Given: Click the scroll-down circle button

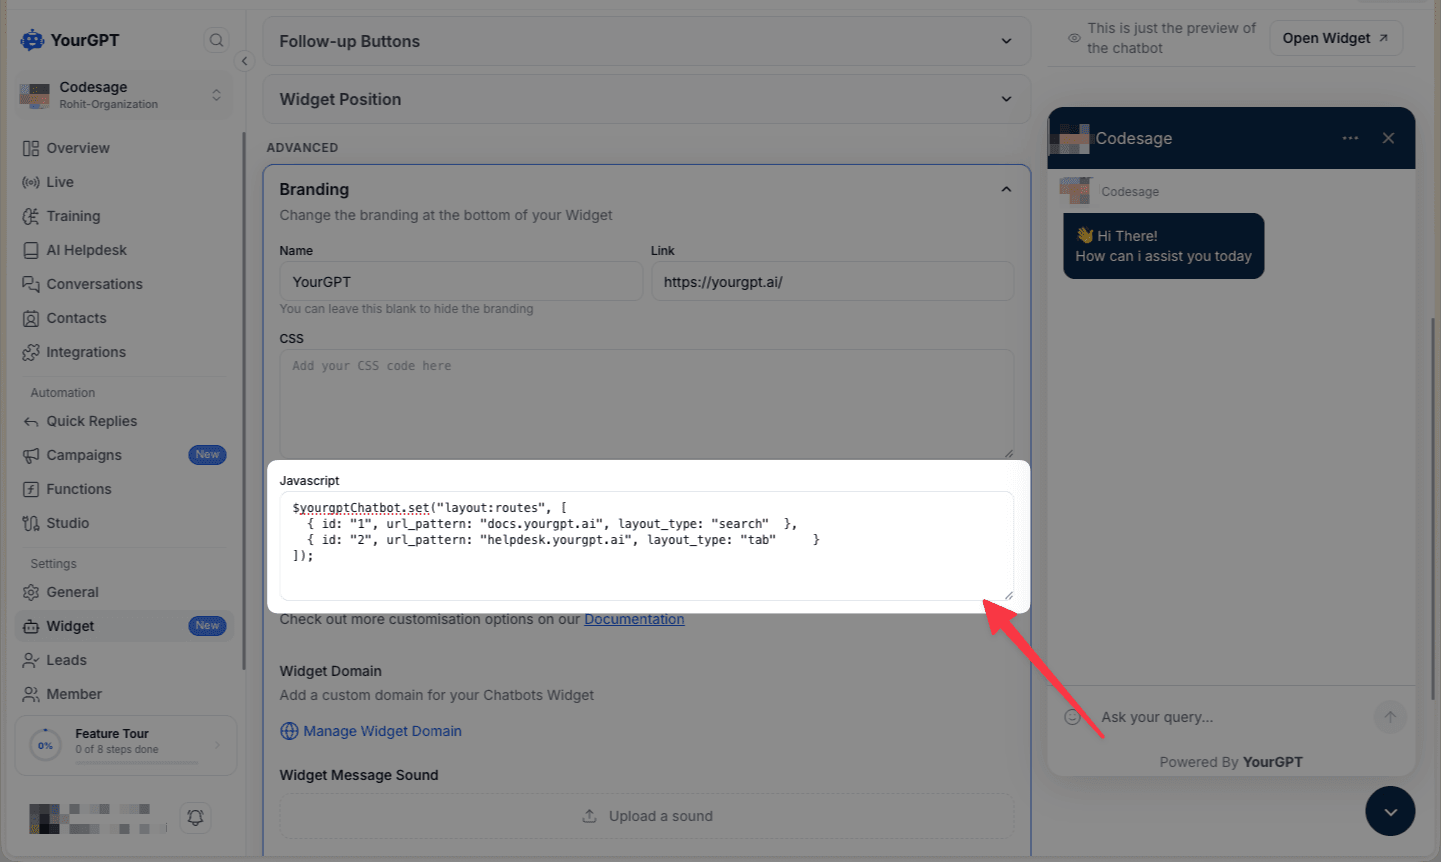Looking at the screenshot, I should coord(1390,811).
